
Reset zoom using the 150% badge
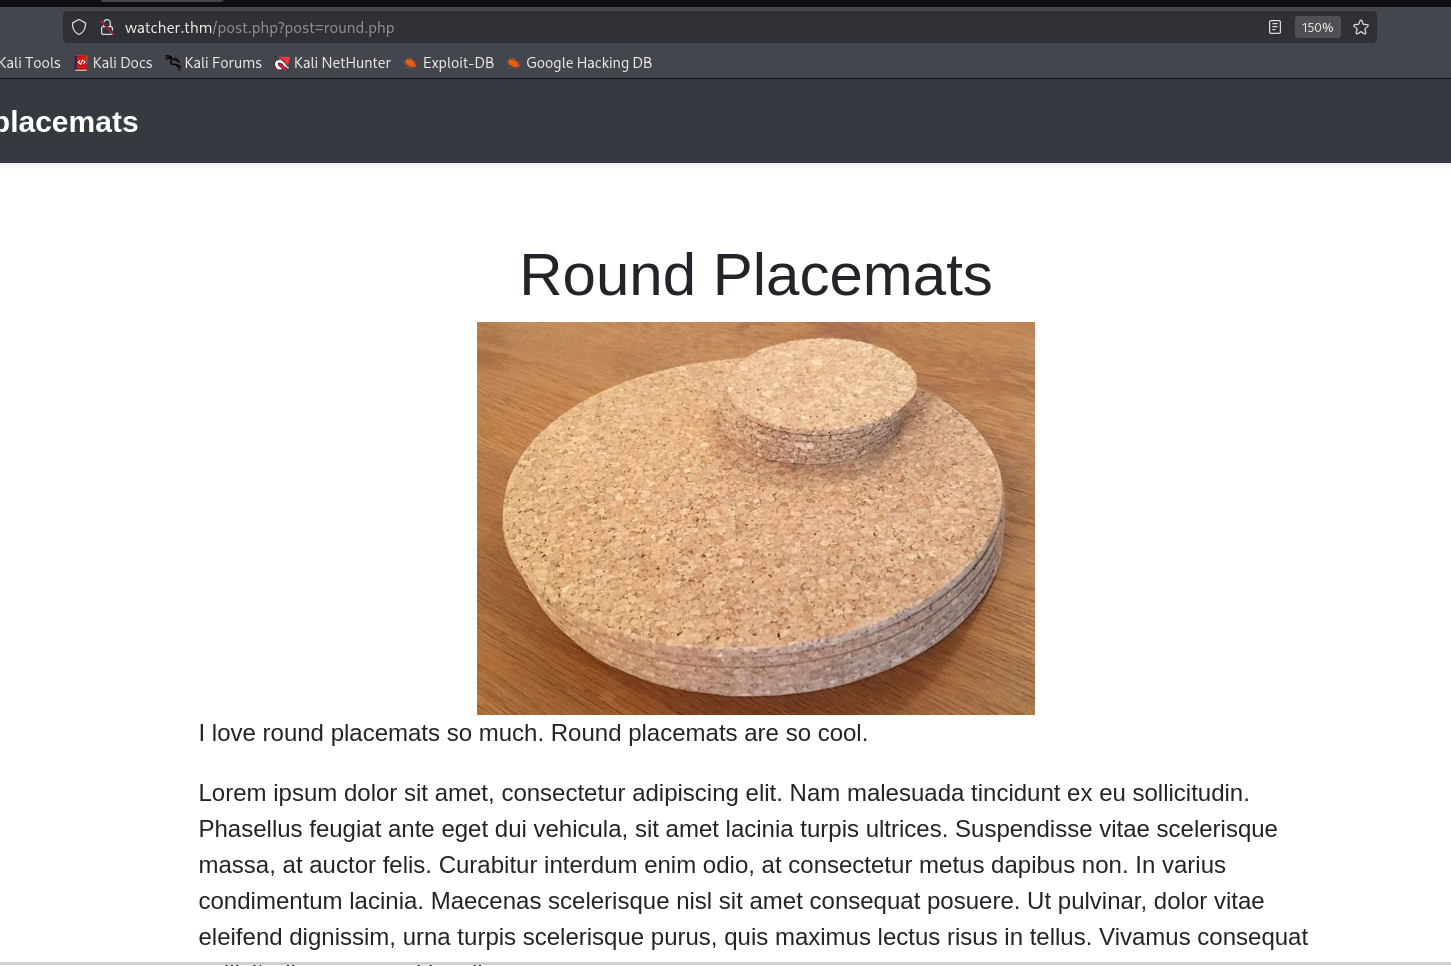coord(1317,28)
